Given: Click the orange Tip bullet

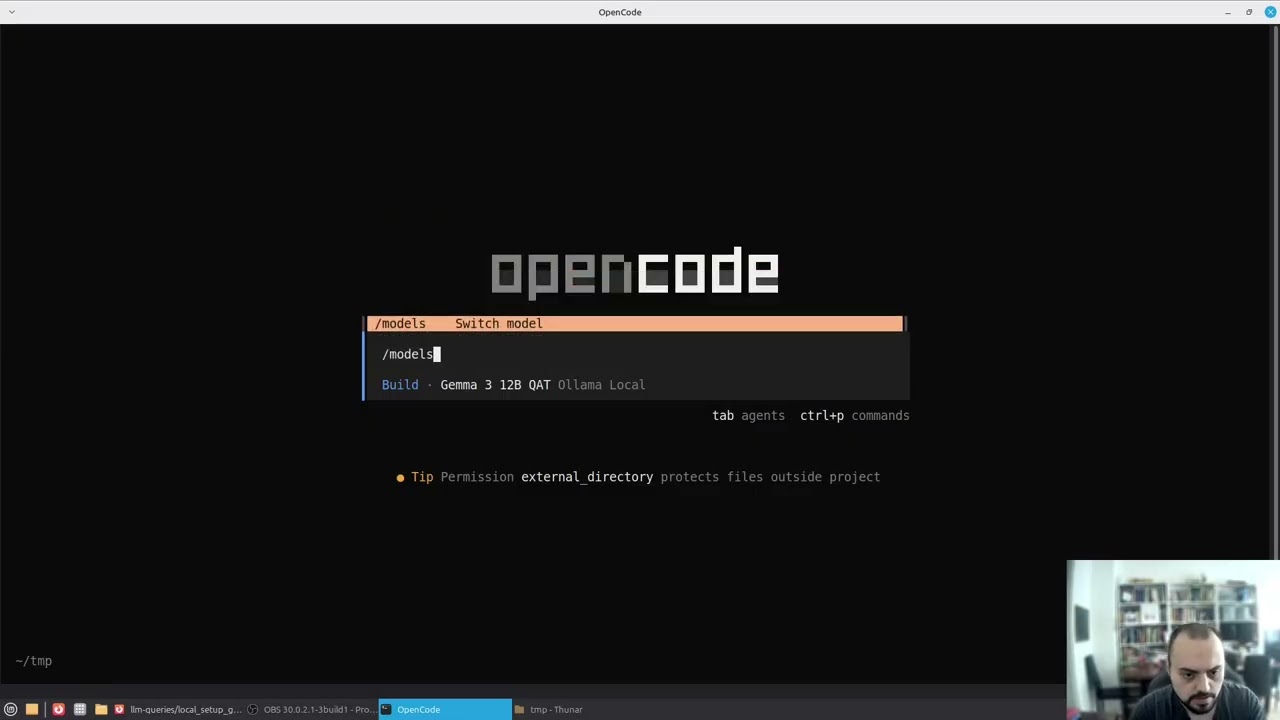Looking at the screenshot, I should coord(400,477).
